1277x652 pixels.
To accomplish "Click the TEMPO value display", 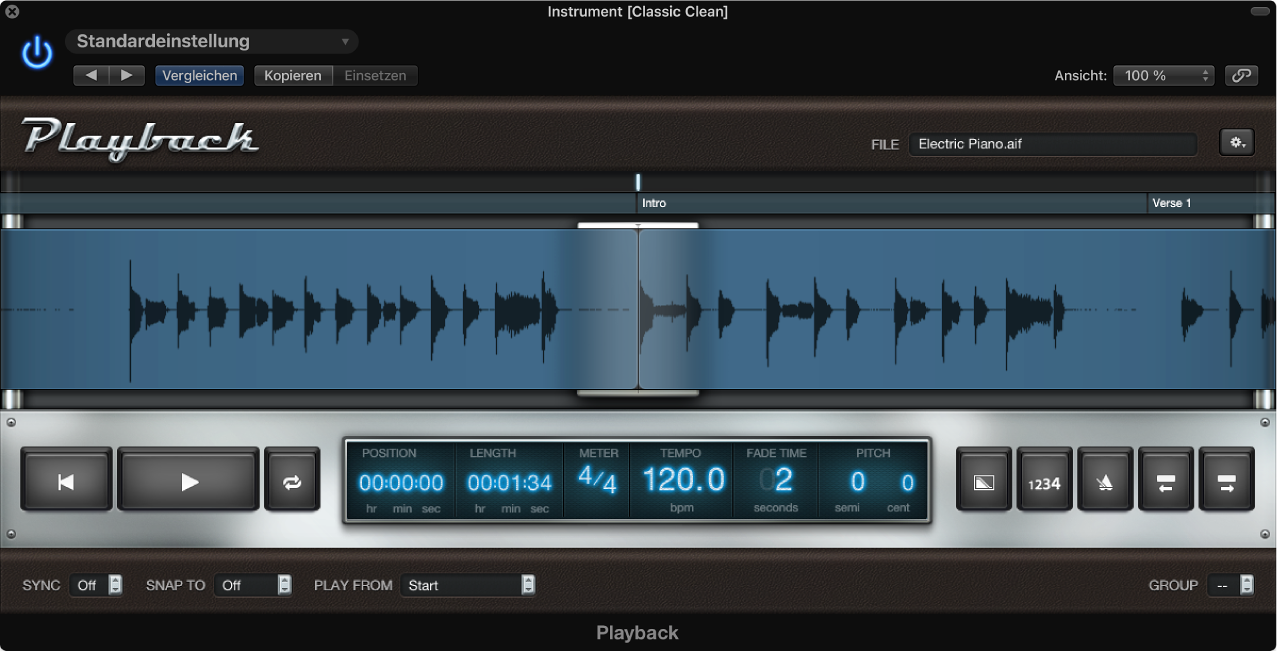I will tap(681, 481).
